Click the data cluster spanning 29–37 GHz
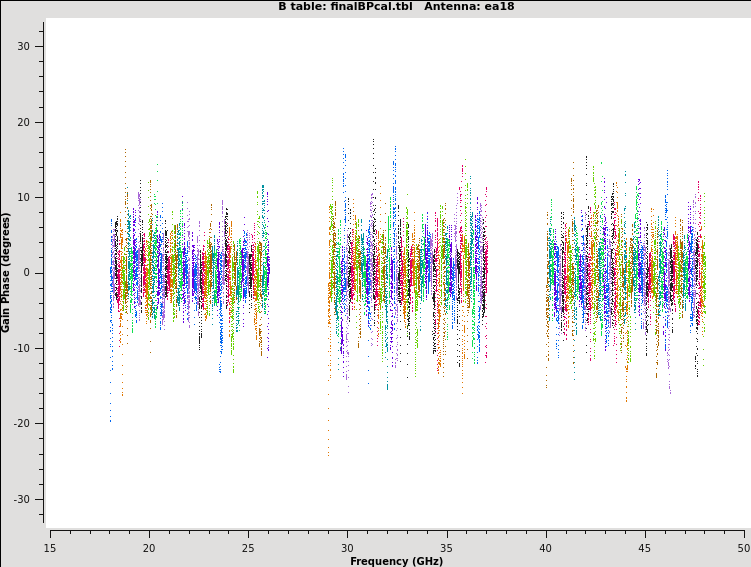The image size is (751, 567). tap(407, 273)
